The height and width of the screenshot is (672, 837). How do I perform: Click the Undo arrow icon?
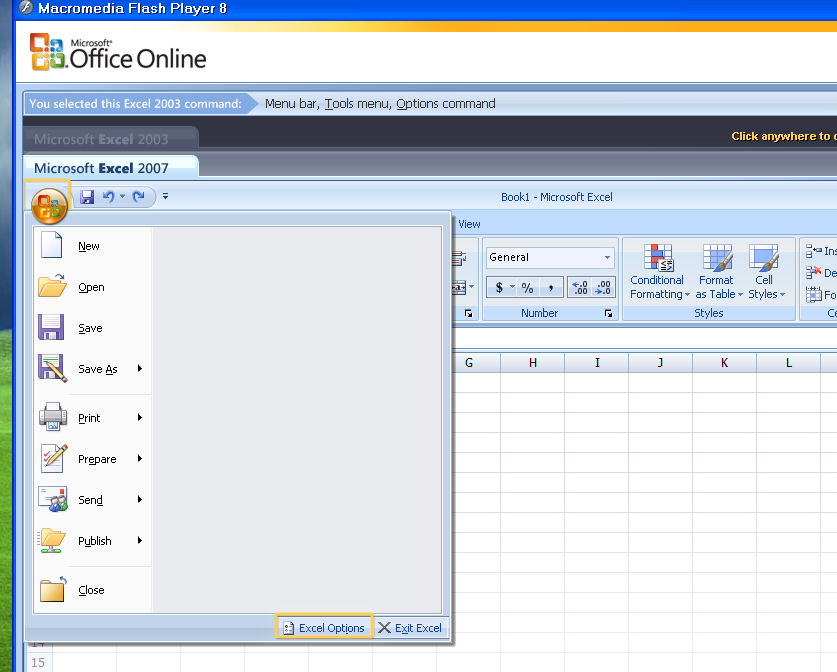[x=109, y=197]
